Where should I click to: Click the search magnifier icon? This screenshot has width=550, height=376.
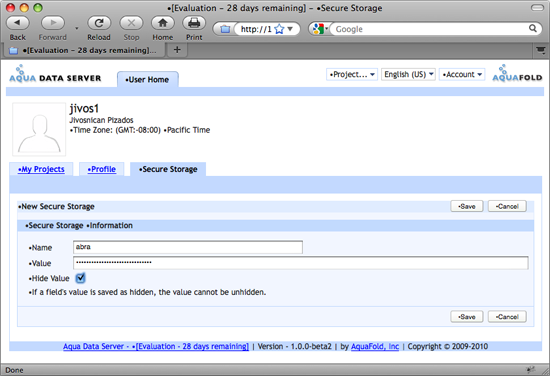(533, 28)
